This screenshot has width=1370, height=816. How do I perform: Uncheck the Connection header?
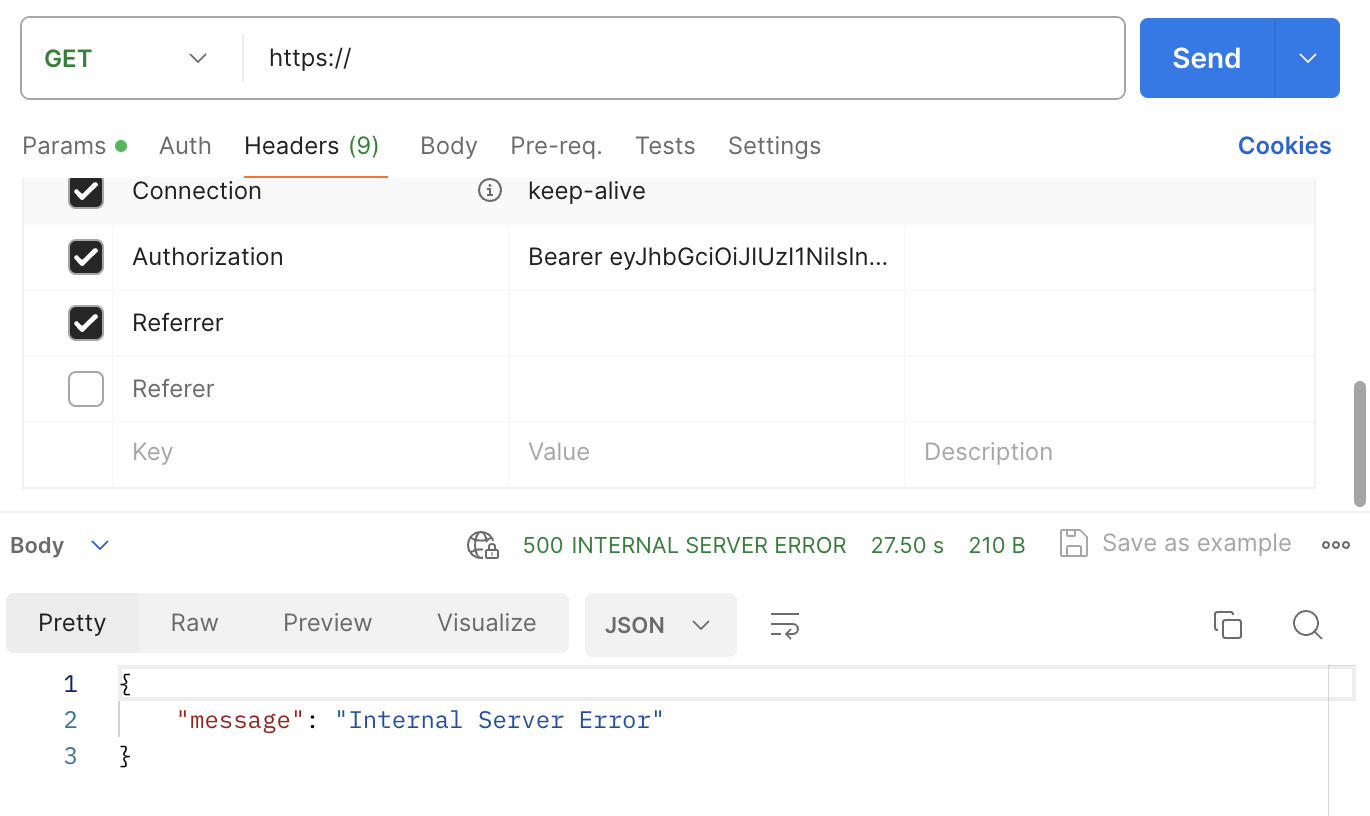coord(86,190)
